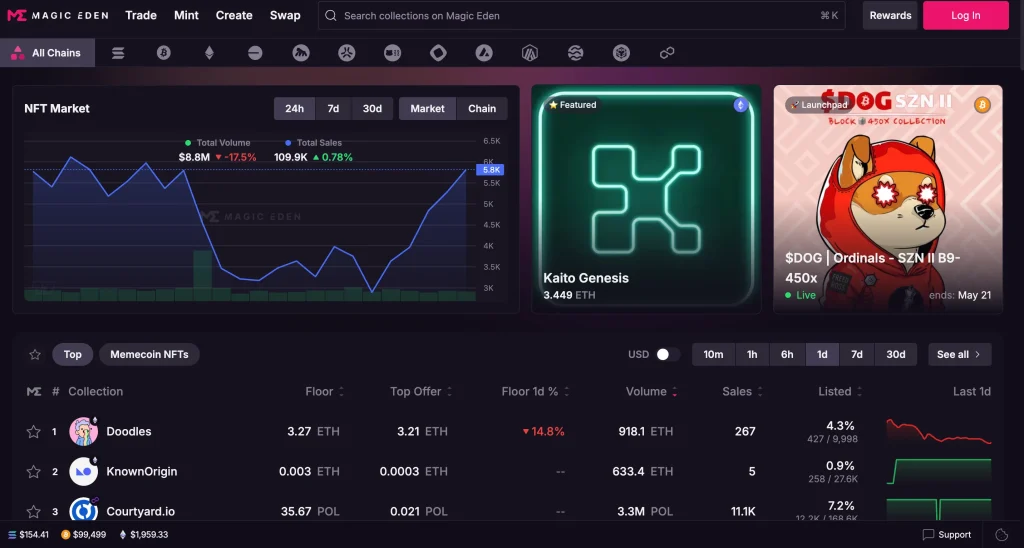The height and width of the screenshot is (548, 1024).
Task: Select the 30d chart range tab
Action: 372,108
